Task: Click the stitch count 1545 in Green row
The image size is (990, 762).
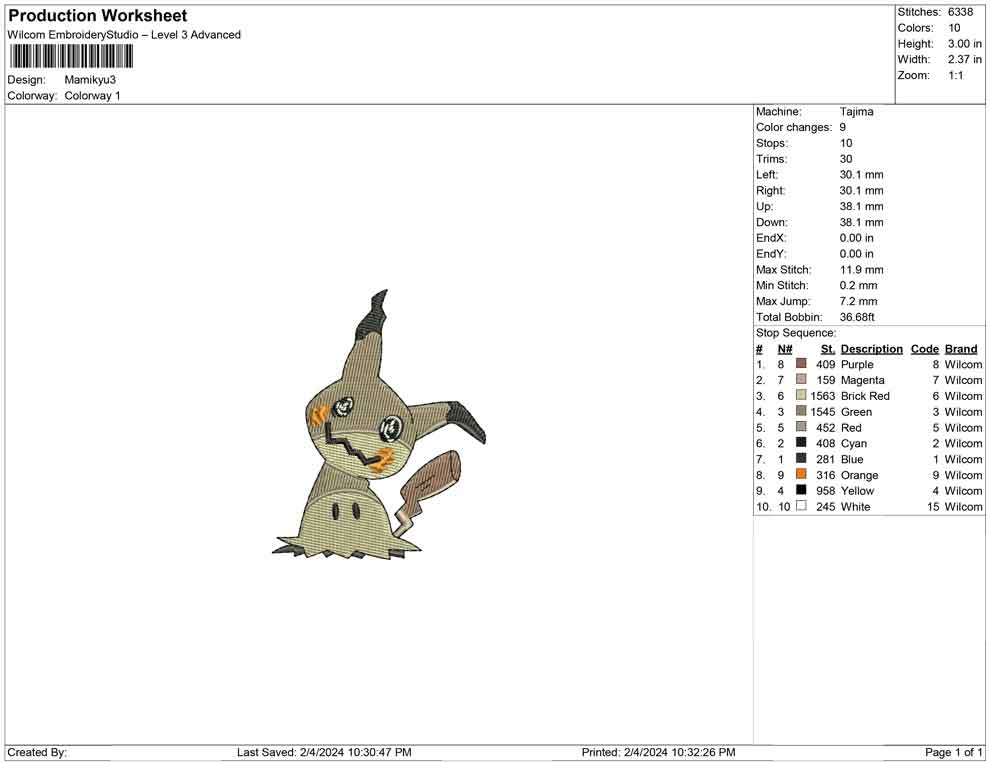Action: 823,412
